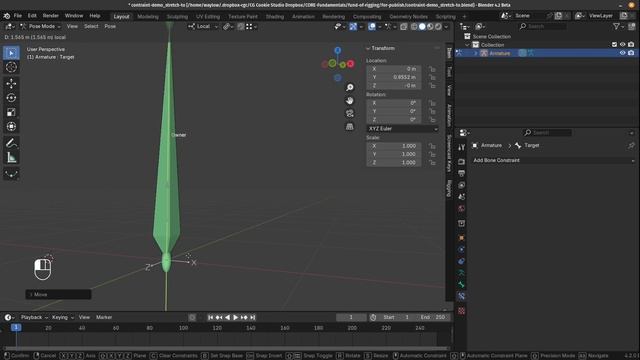This screenshot has height=360, width=640.
Task: Open the View Layer properties tab icon
Action: [461, 185]
